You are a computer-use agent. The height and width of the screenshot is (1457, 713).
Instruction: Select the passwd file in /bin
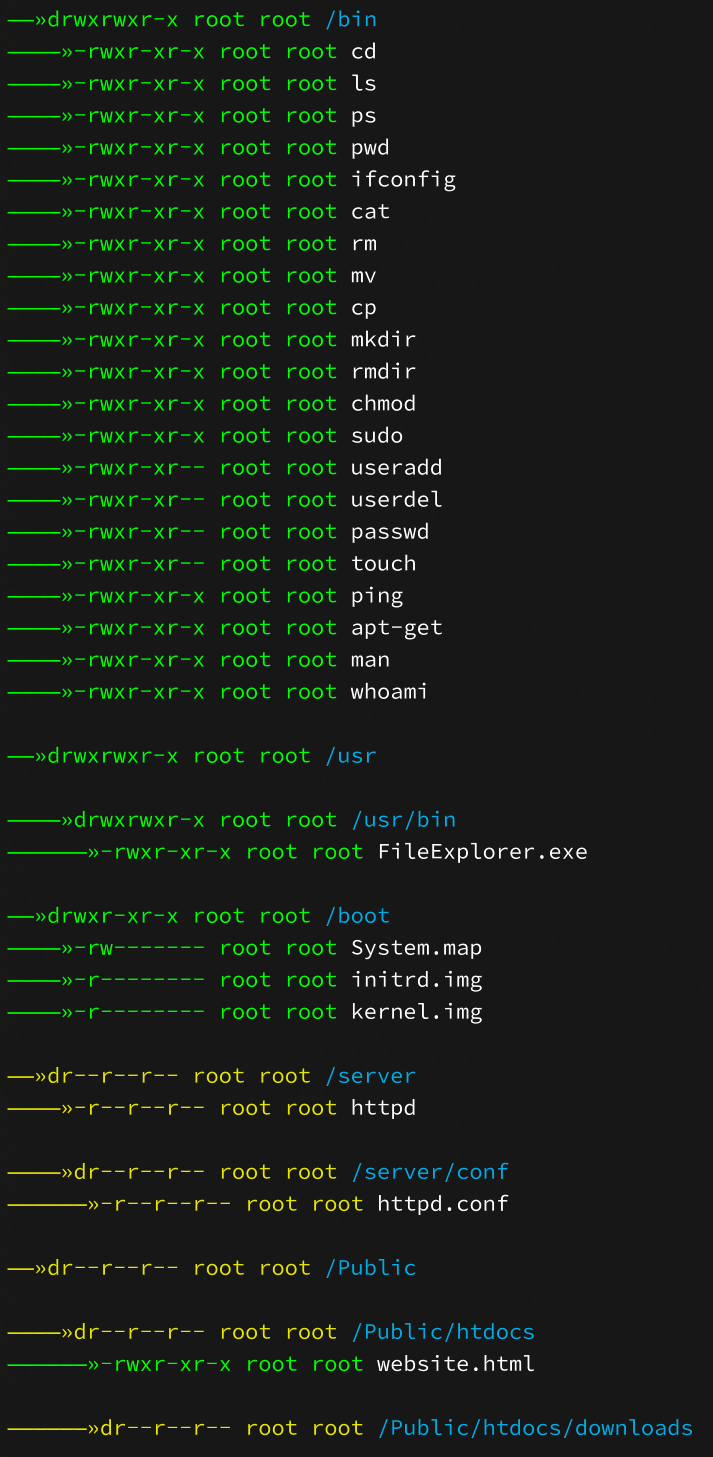(390, 532)
